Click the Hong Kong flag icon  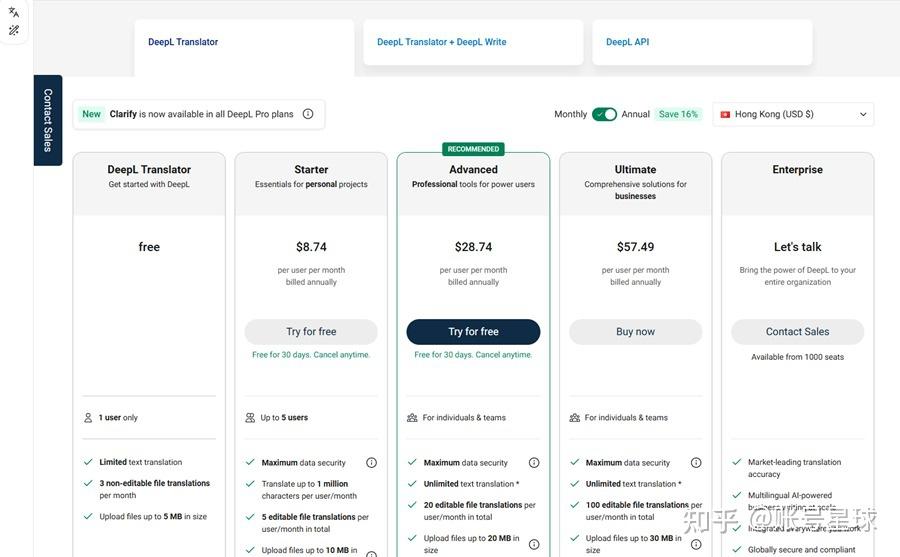725,114
